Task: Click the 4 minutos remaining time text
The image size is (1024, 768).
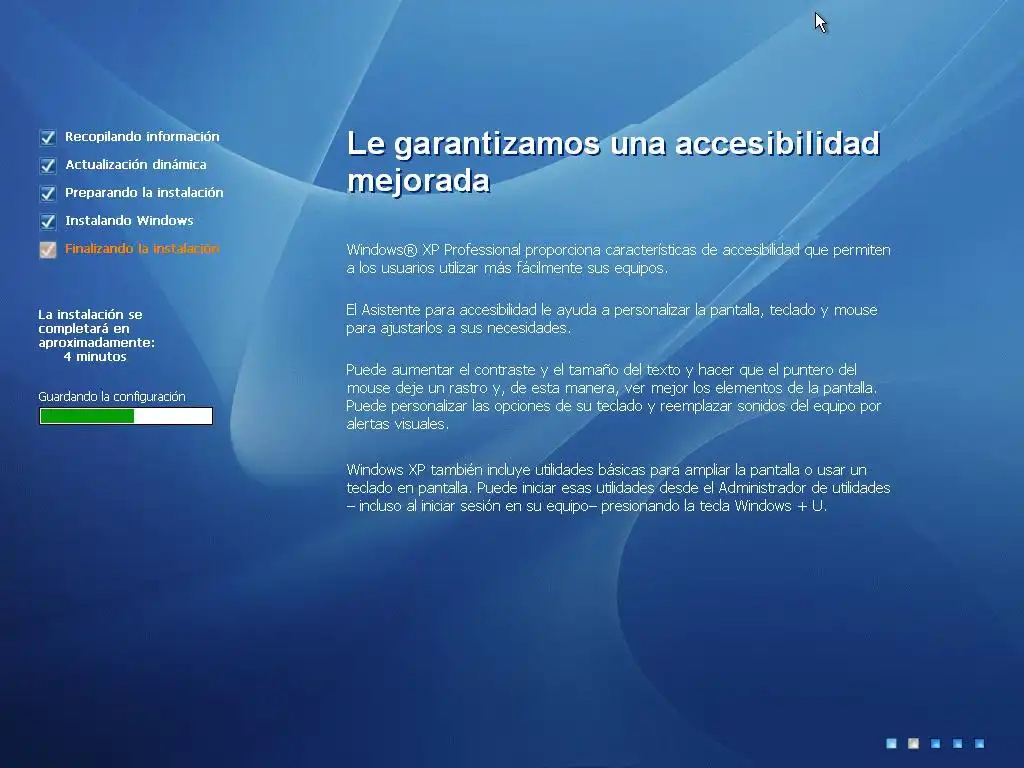Action: point(95,357)
